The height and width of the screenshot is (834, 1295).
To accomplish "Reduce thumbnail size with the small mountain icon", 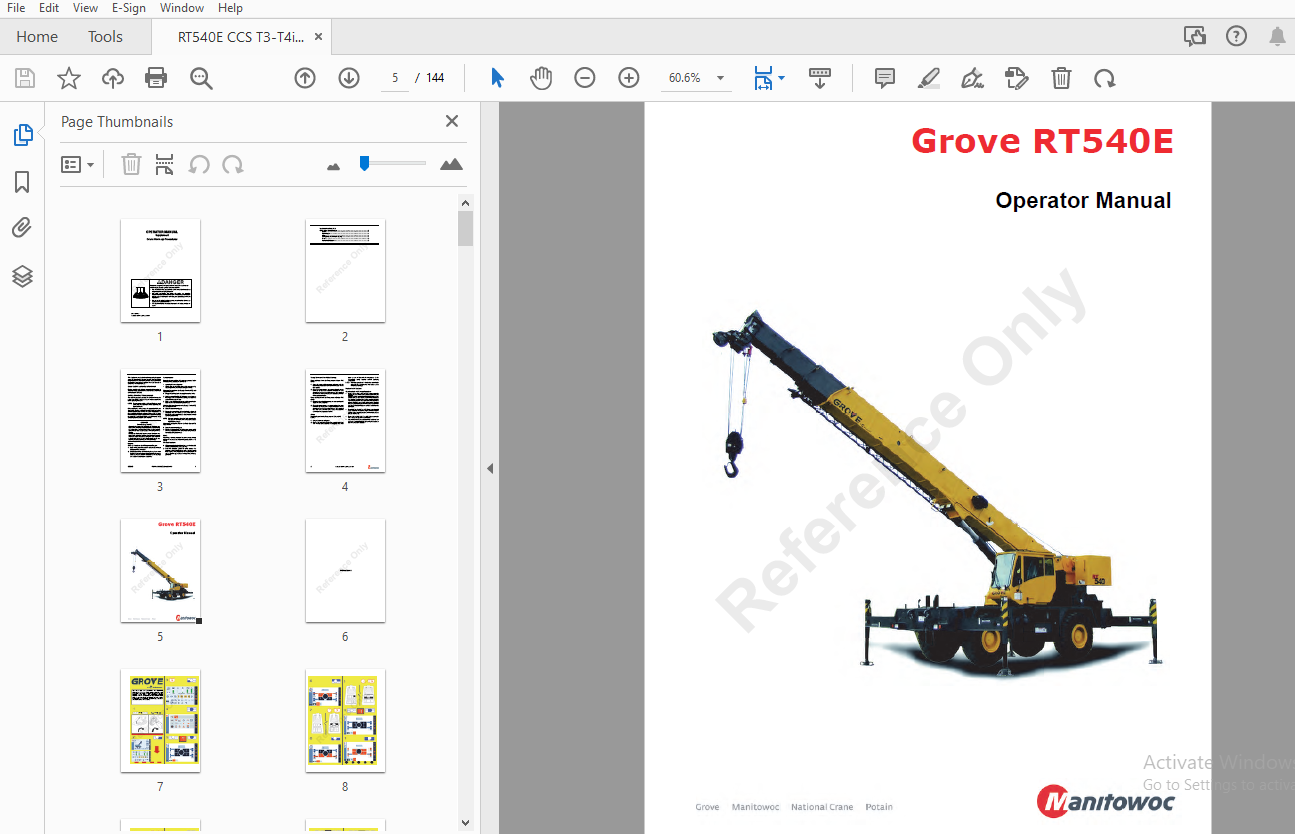I will (x=334, y=166).
